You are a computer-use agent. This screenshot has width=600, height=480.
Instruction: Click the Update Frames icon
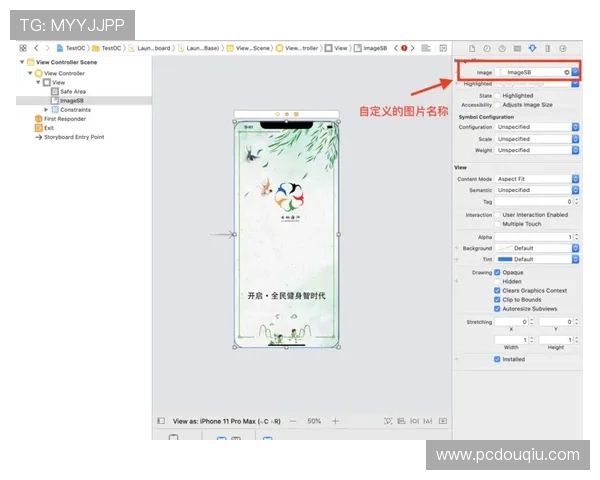pyautogui.click(x=388, y=421)
